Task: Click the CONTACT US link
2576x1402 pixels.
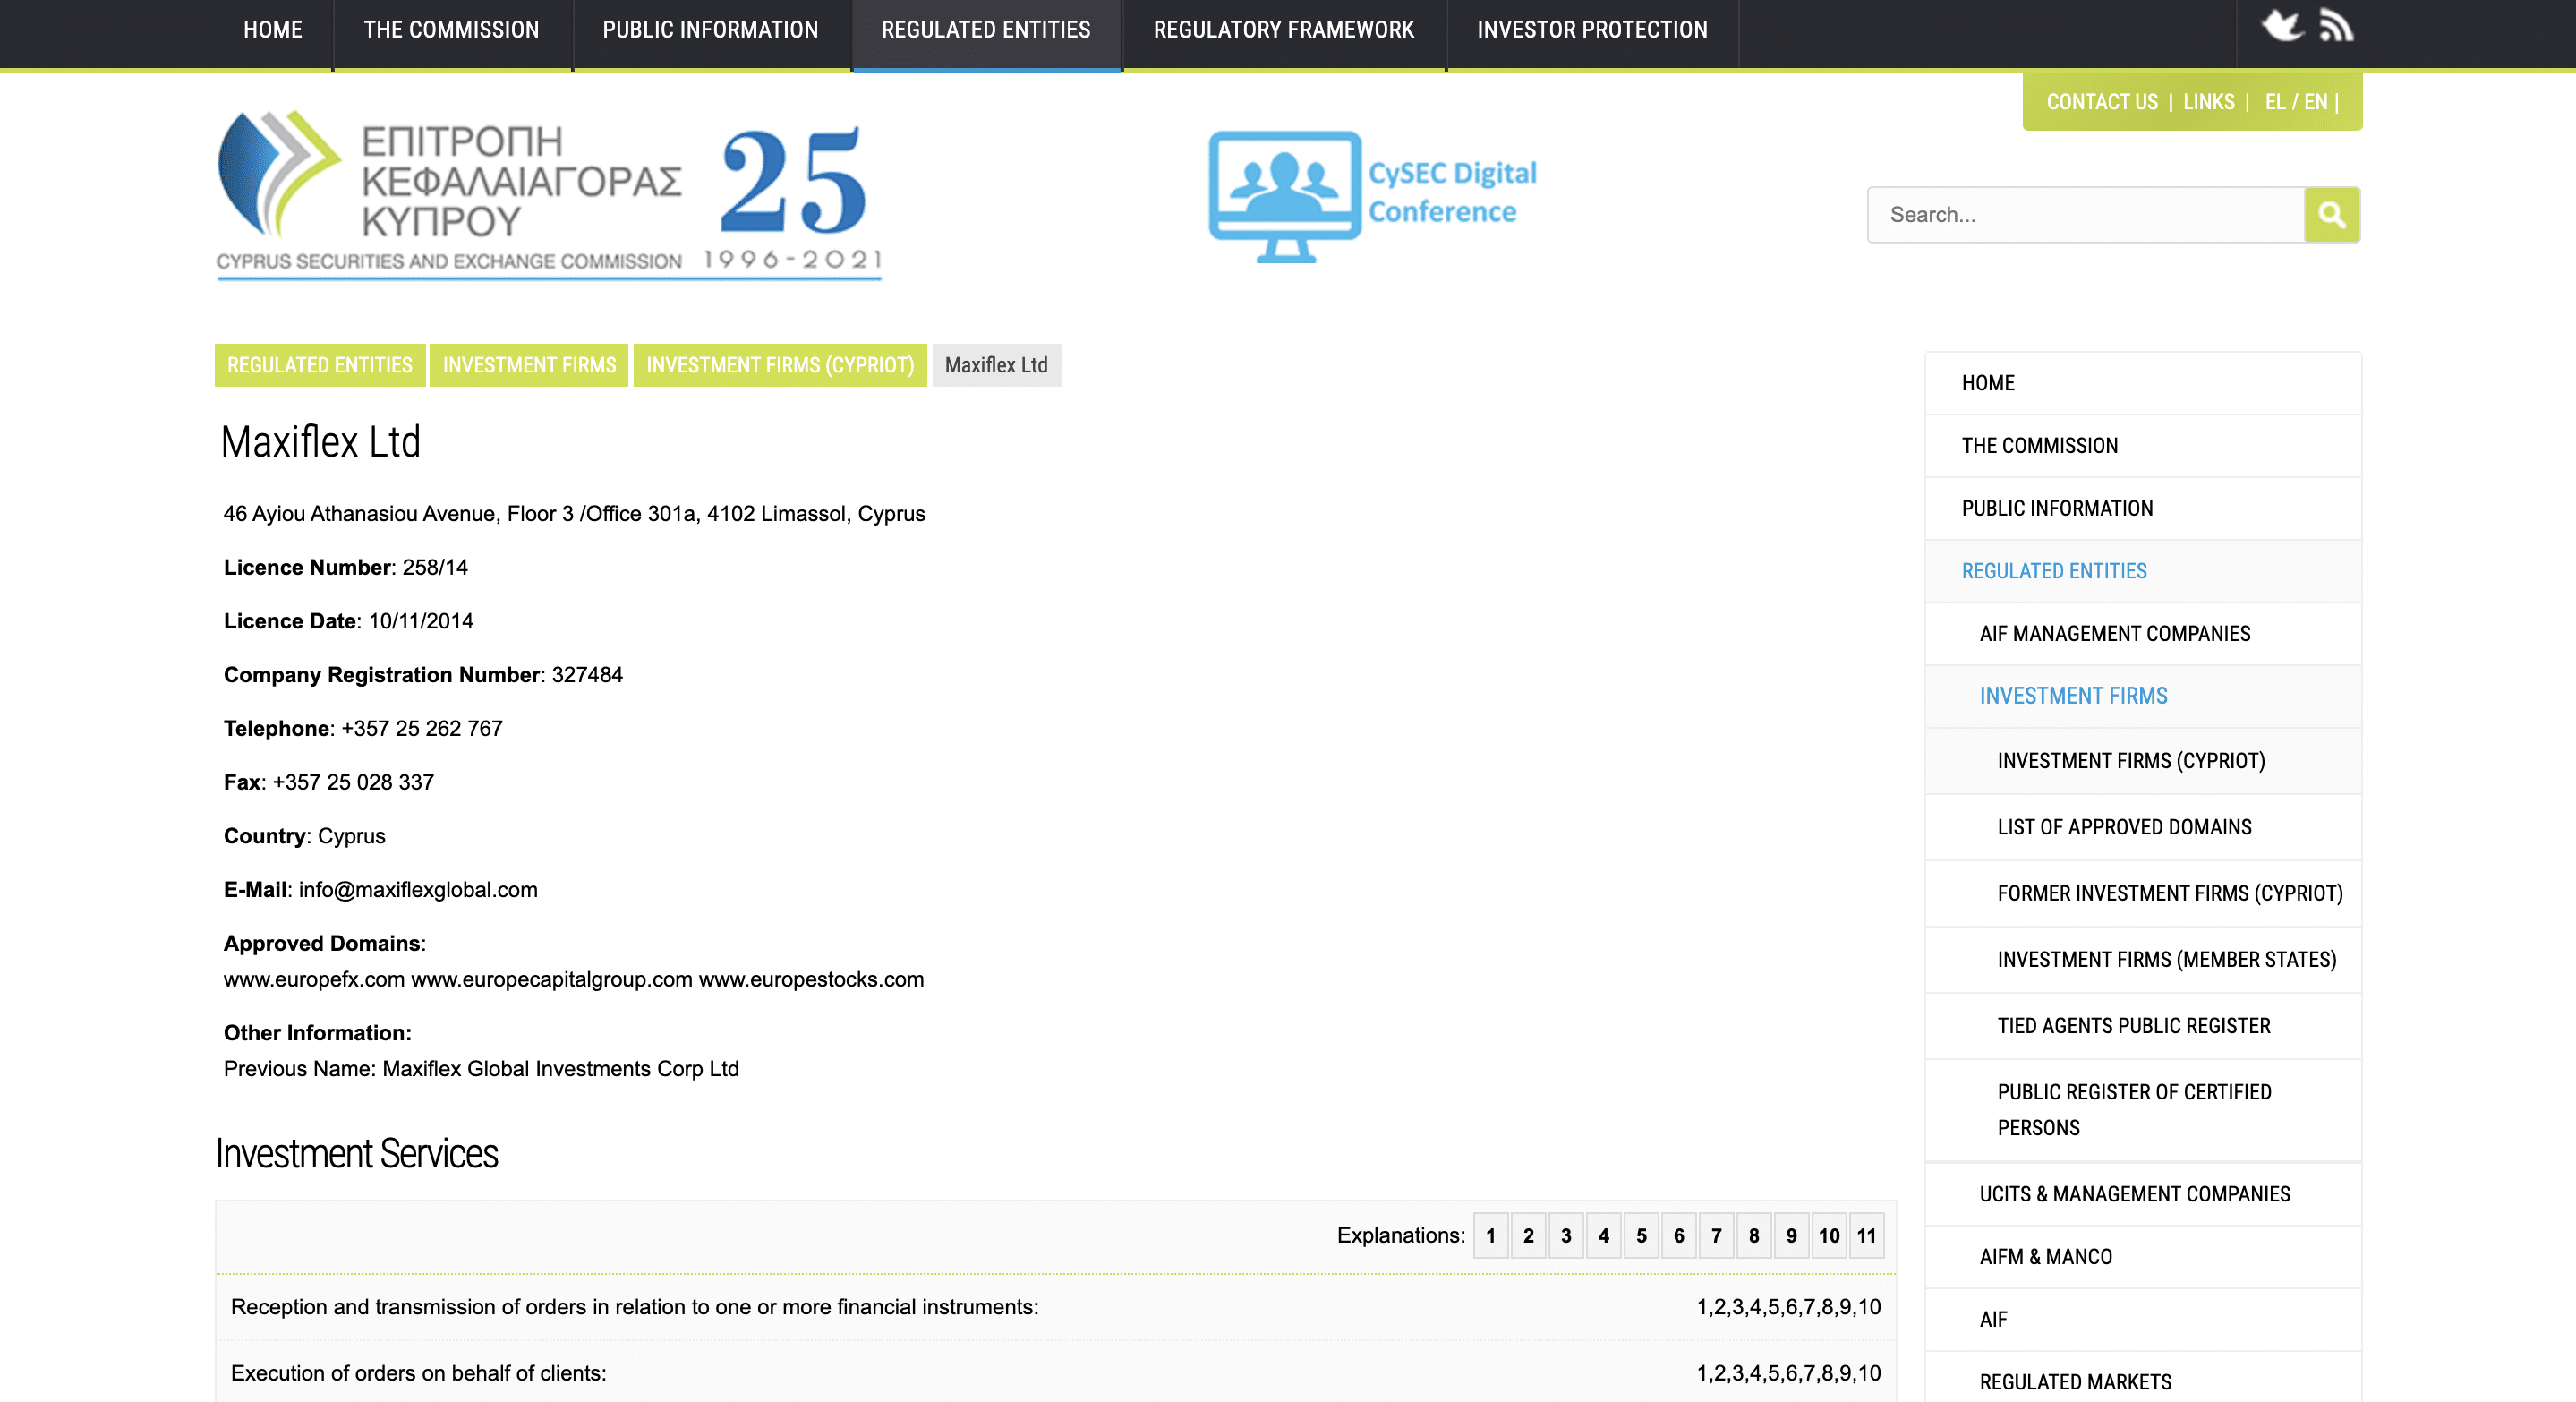Action: (2102, 102)
